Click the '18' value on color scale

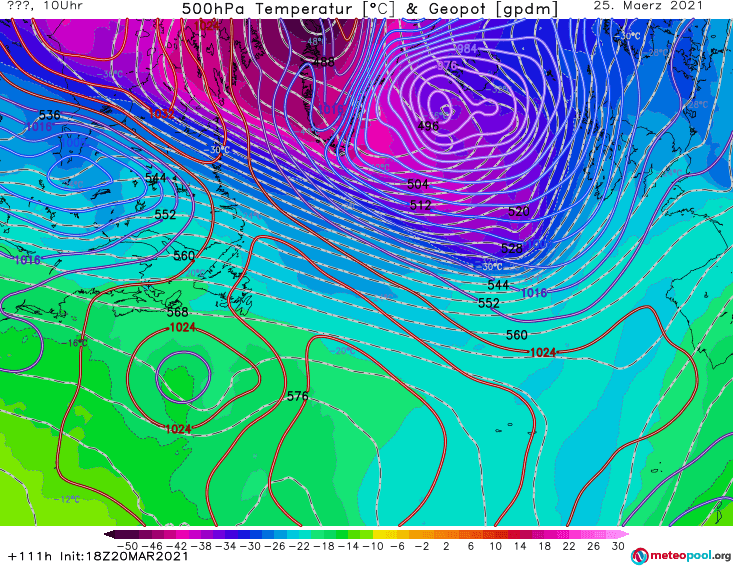click(545, 546)
